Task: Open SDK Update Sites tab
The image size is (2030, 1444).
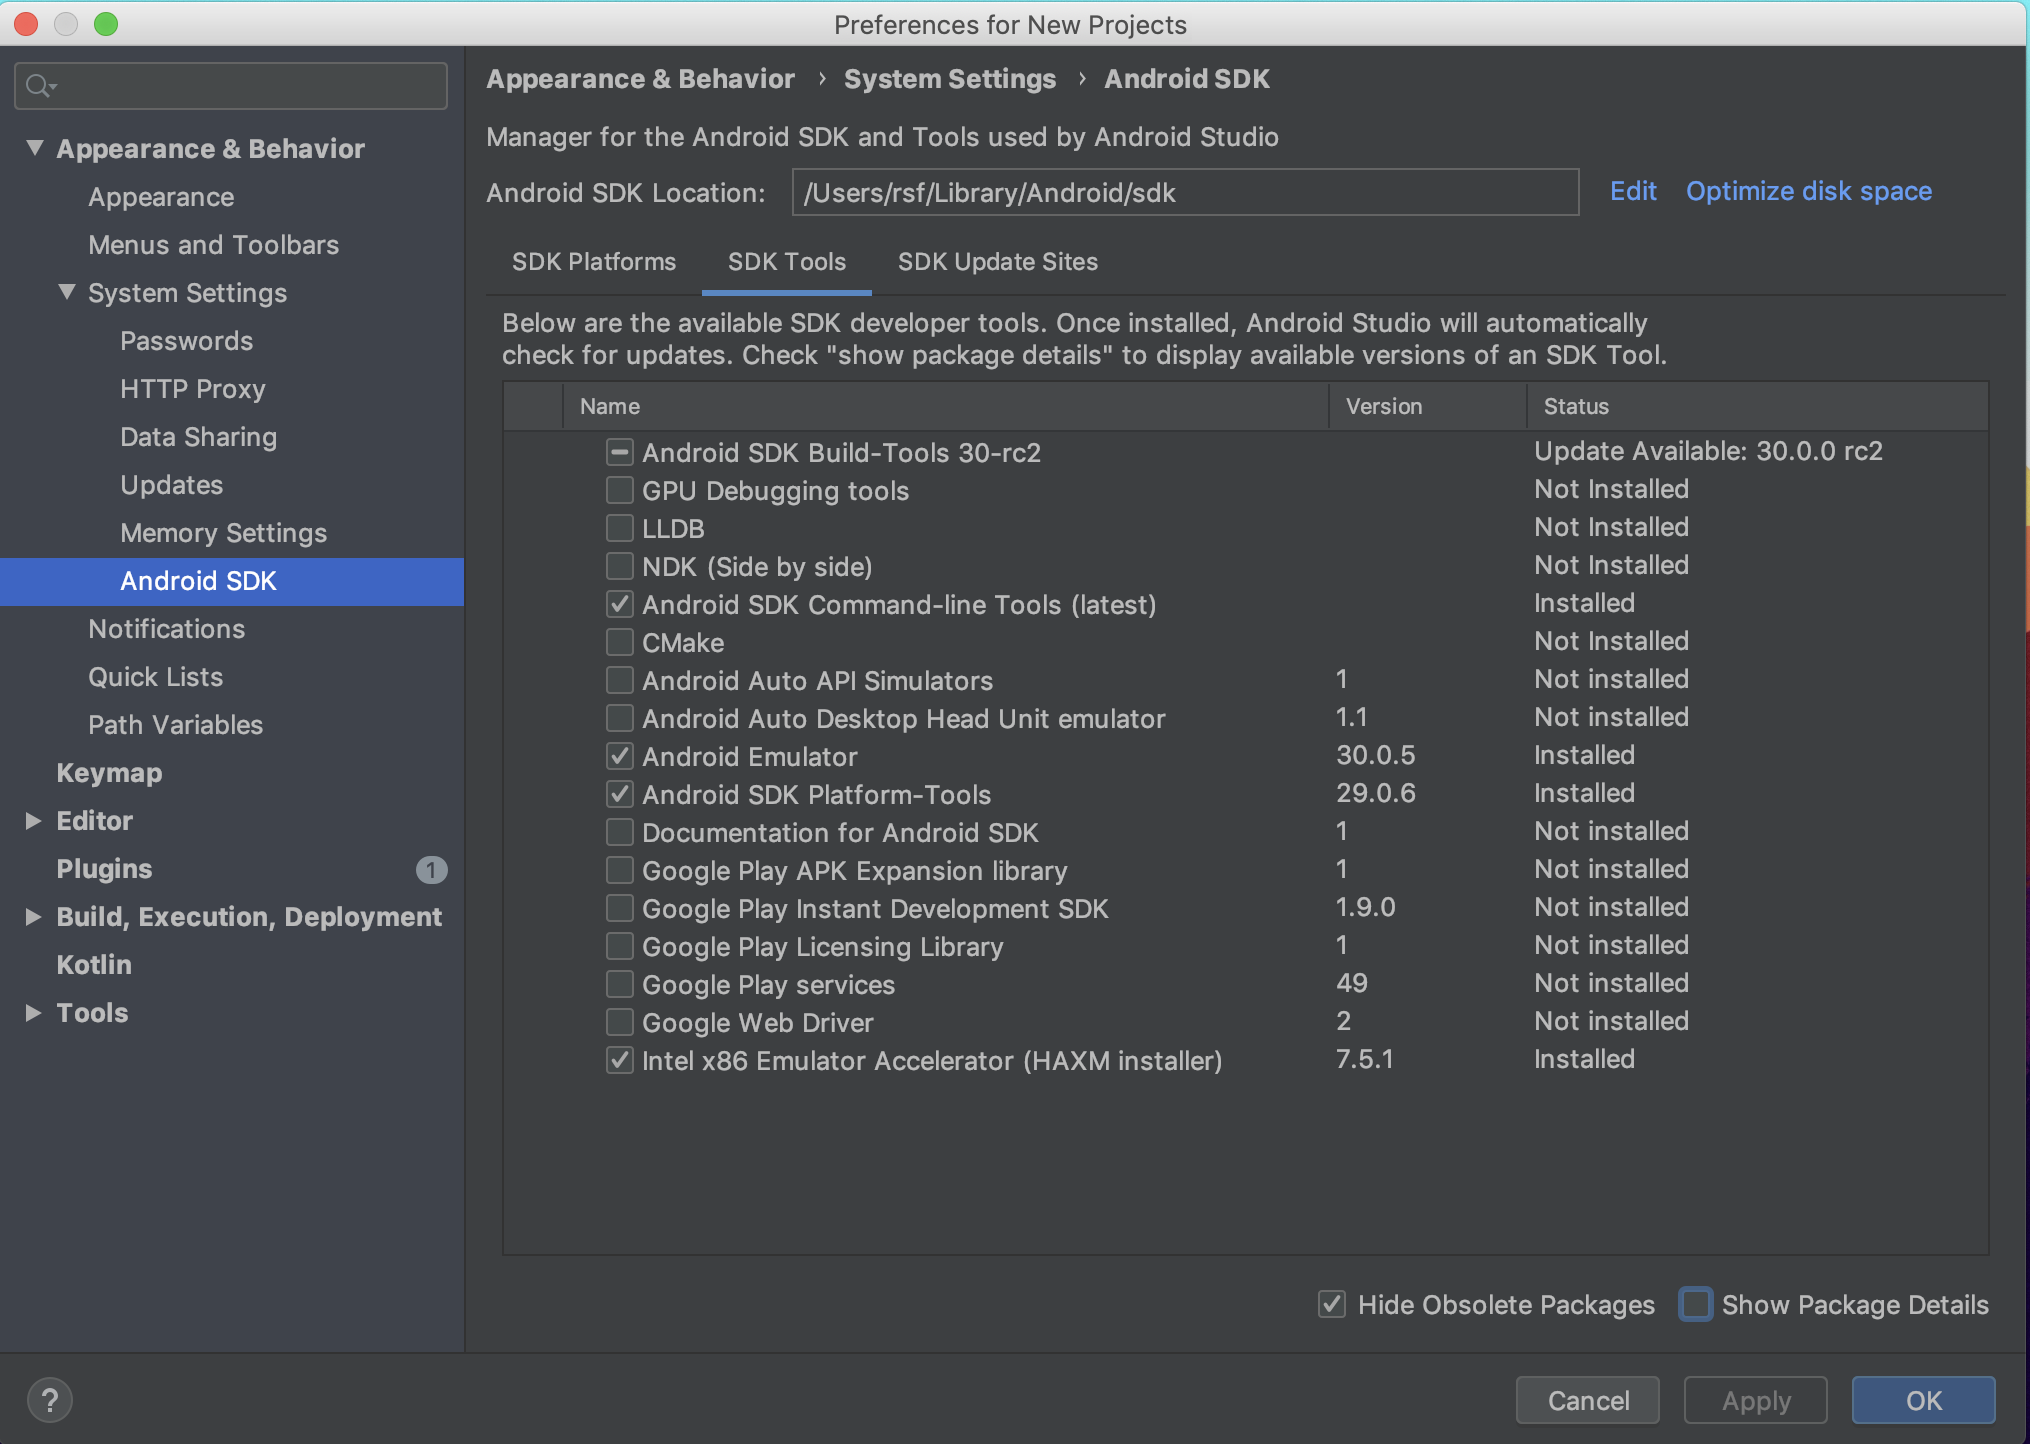Action: [x=998, y=262]
